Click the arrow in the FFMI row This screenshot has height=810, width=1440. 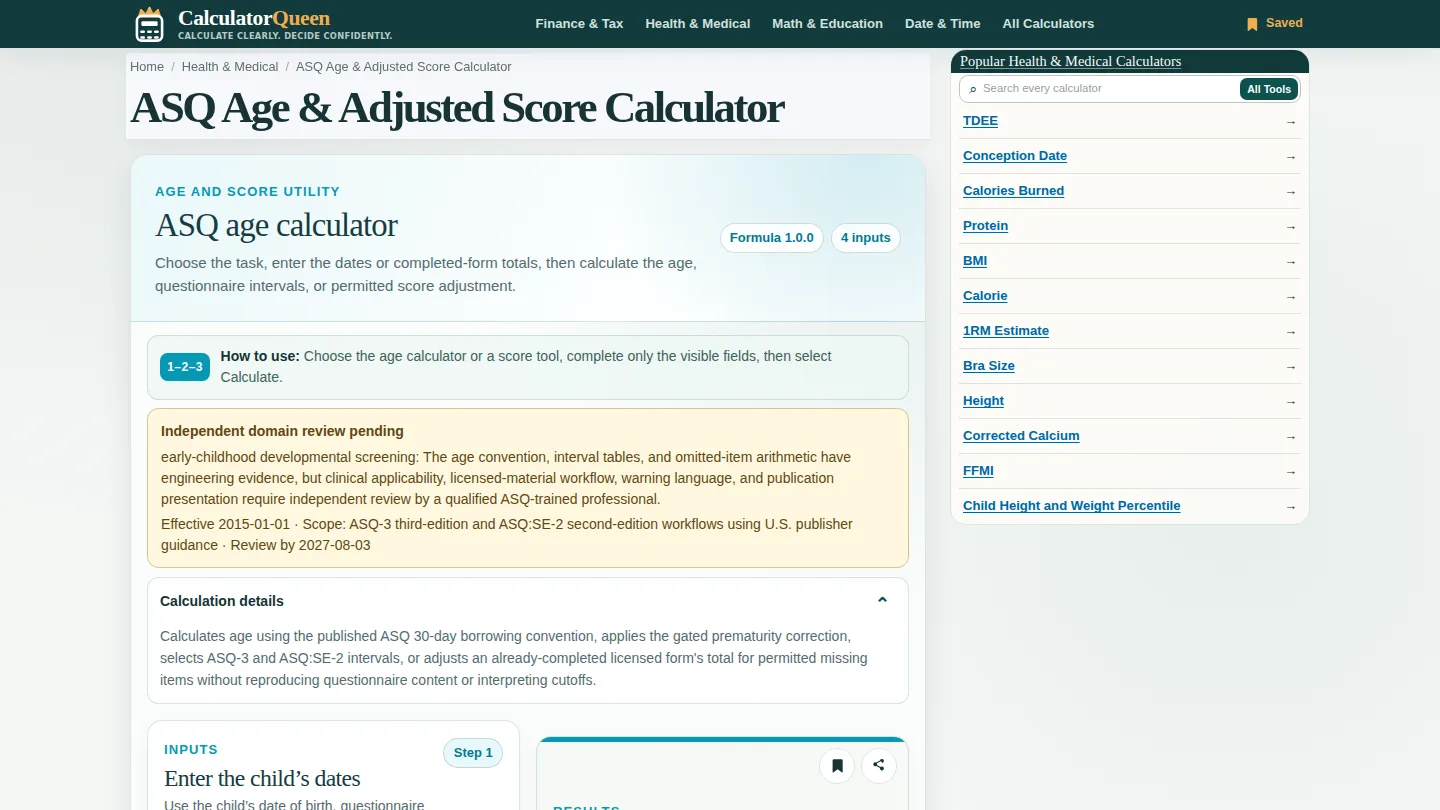click(x=1291, y=472)
